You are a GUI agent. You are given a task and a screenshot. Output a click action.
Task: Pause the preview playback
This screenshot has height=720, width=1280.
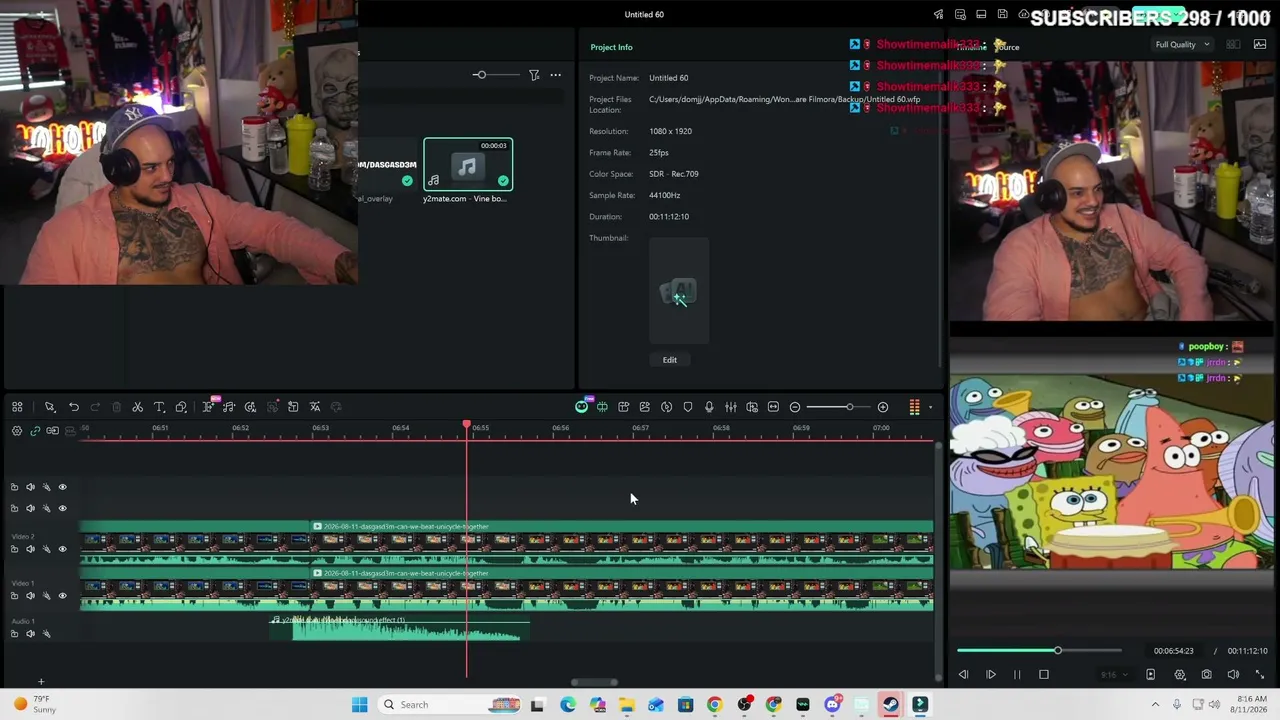pos(1017,675)
